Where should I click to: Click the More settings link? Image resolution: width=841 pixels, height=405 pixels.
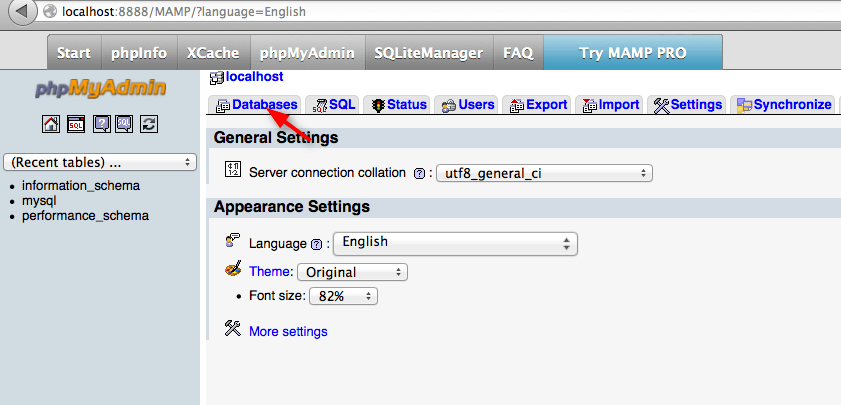pos(288,332)
